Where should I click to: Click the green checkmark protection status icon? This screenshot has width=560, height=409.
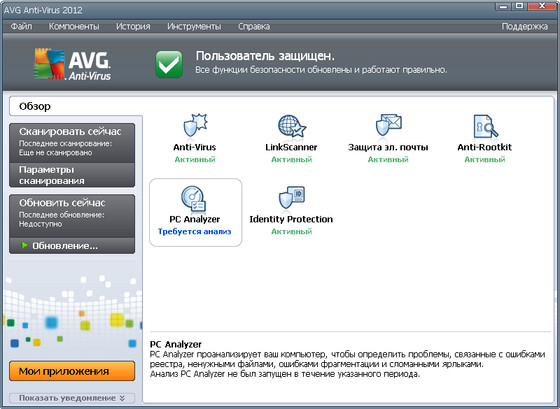[x=169, y=64]
